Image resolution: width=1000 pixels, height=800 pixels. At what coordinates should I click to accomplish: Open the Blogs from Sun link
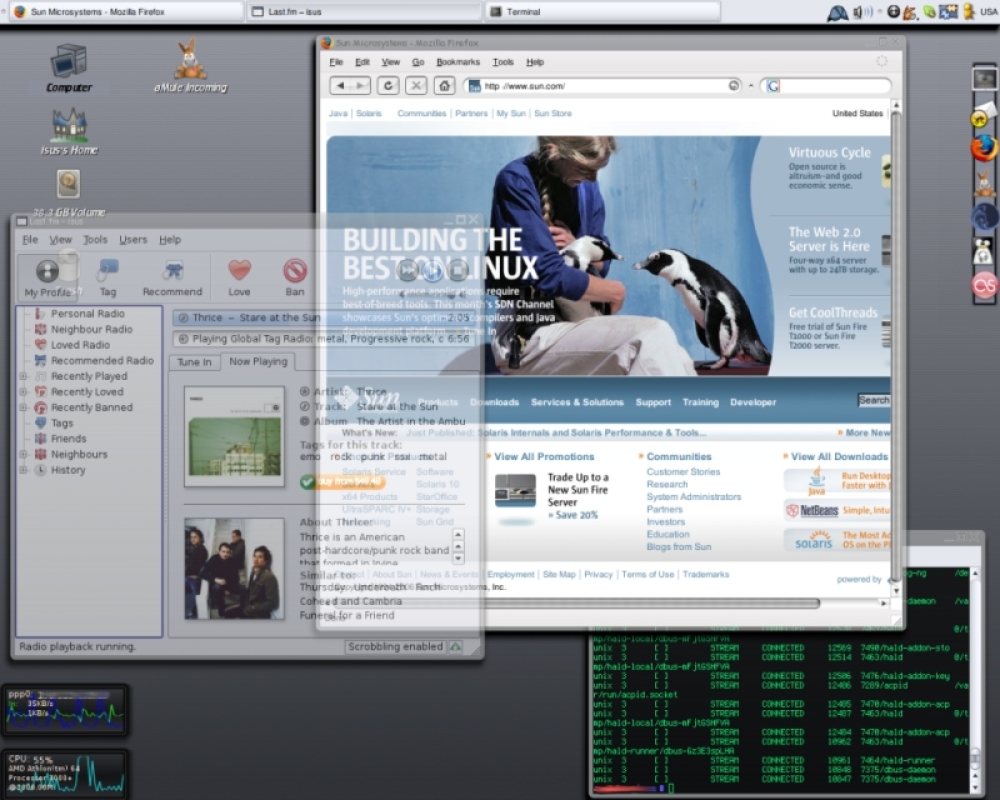point(679,547)
